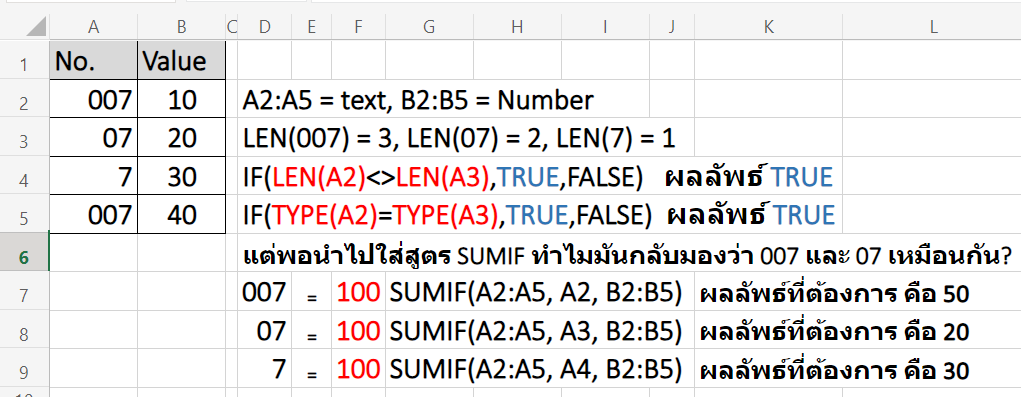Image resolution: width=1021 pixels, height=397 pixels.
Task: Select cell B4 containing 30
Action: point(182,176)
